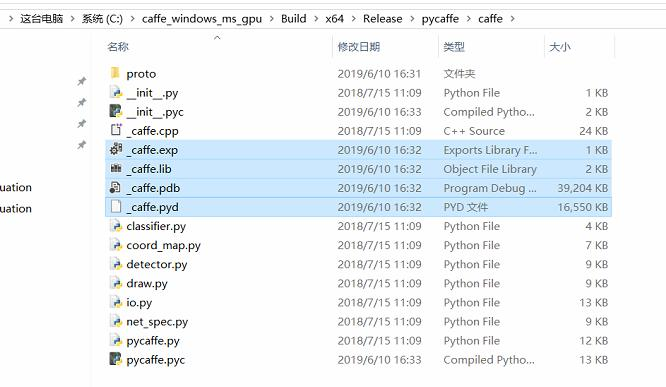Expand chevron after 这台电脑 in address bar
Viewport: 666px width, 387px height.
coord(73,19)
